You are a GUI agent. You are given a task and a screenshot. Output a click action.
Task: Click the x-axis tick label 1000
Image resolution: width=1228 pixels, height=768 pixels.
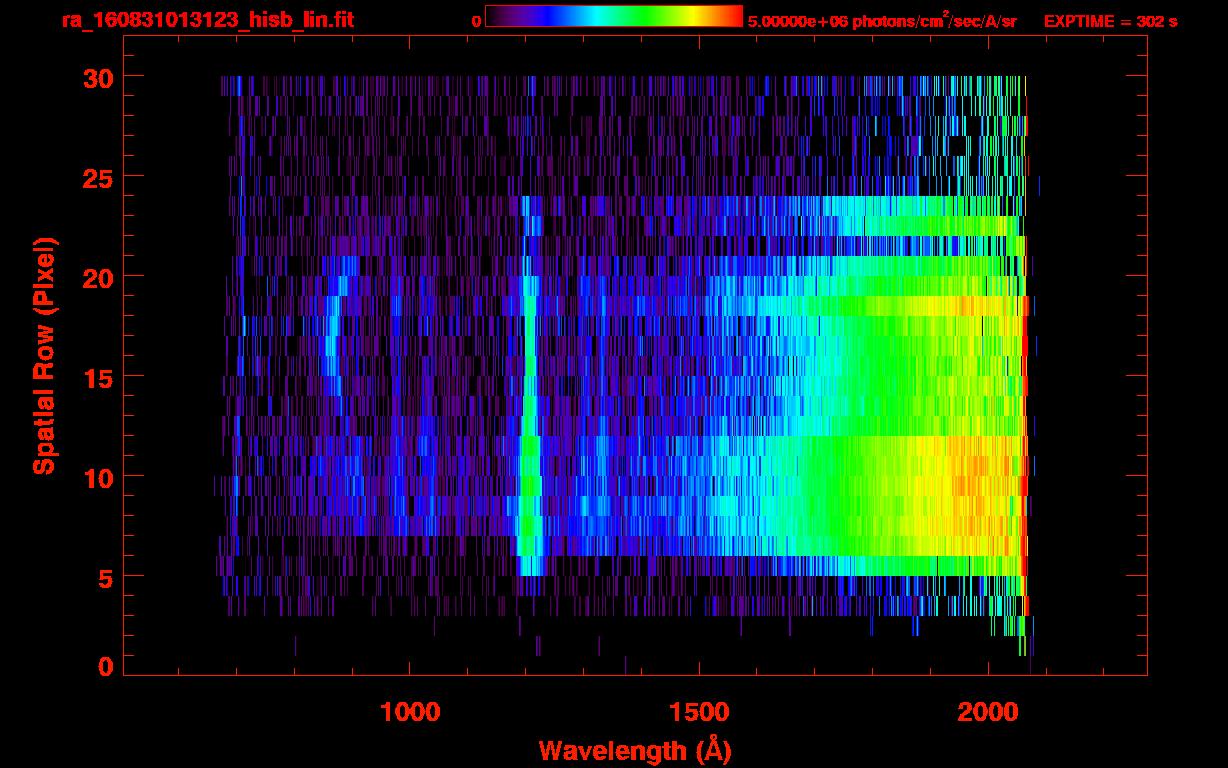coord(410,712)
